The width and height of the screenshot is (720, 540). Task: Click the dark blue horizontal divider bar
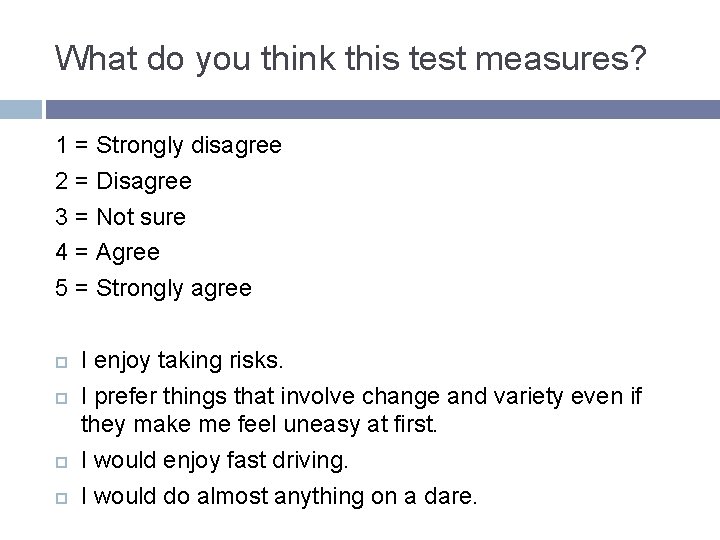click(383, 110)
